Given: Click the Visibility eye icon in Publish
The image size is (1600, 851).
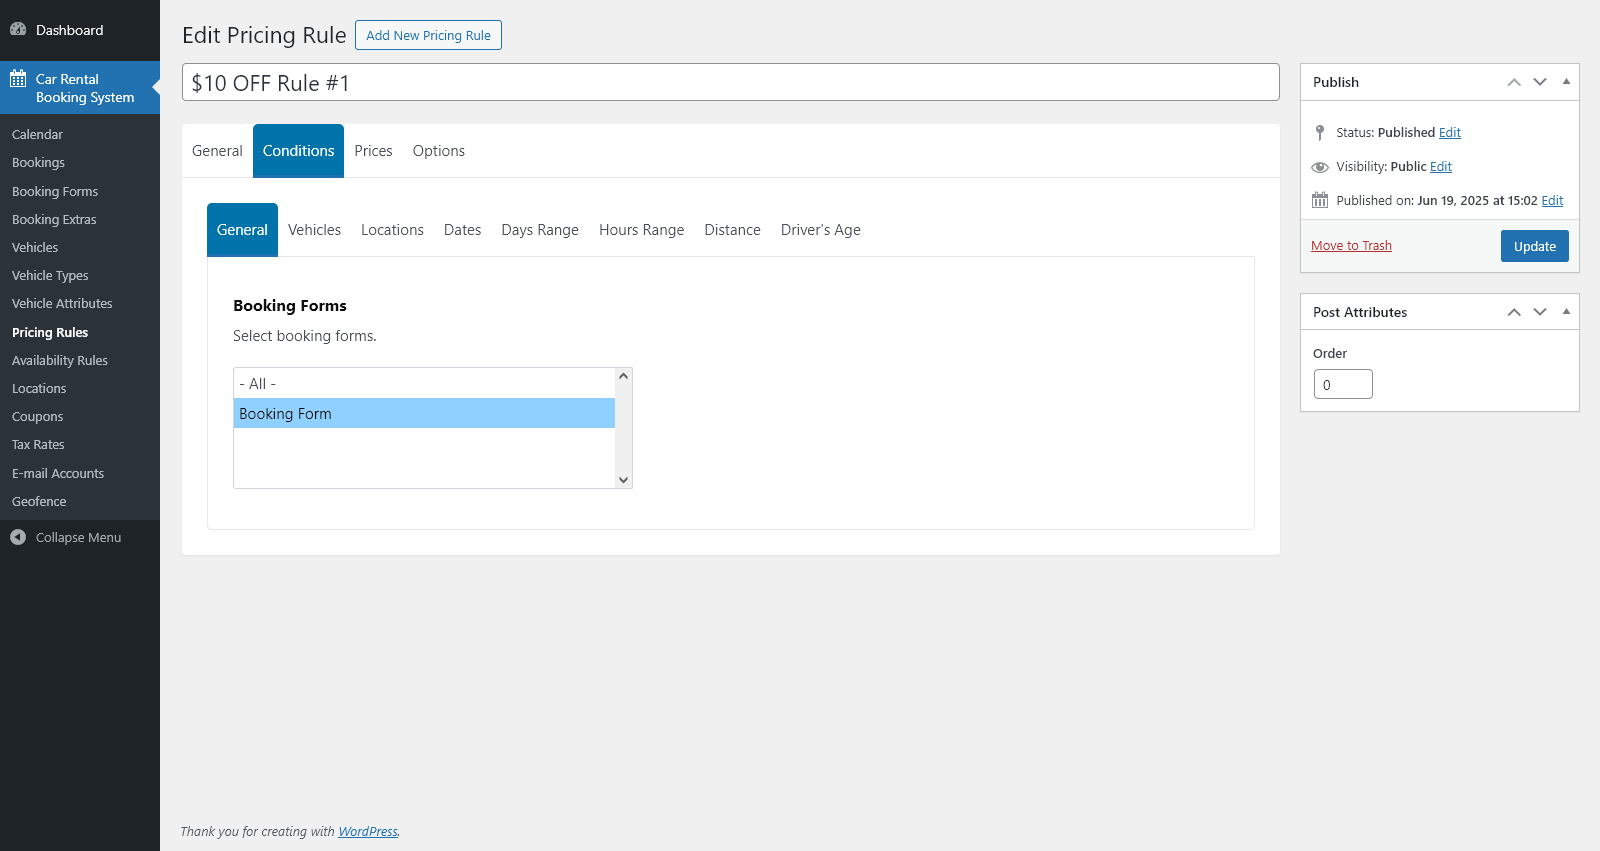Looking at the screenshot, I should [x=1320, y=167].
